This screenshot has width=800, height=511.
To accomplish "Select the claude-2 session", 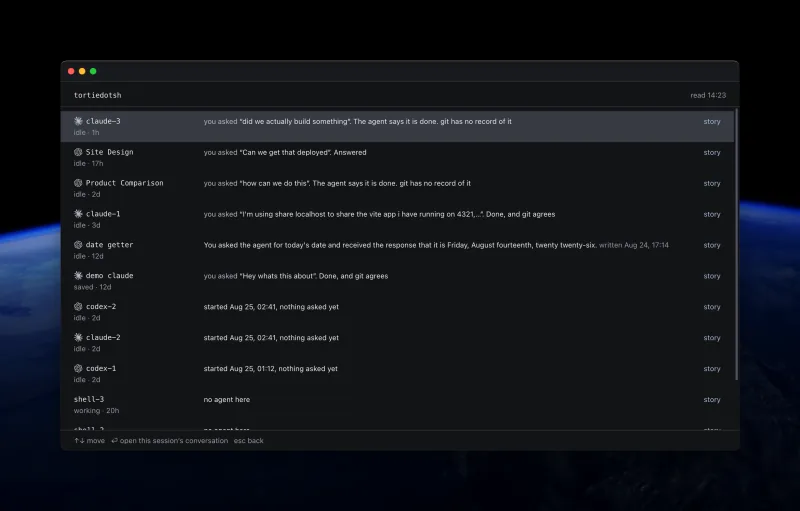I will click(x=103, y=337).
